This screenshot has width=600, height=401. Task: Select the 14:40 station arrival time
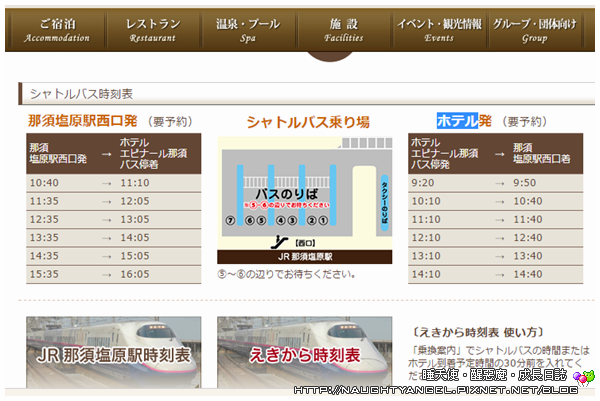pyautogui.click(x=528, y=274)
